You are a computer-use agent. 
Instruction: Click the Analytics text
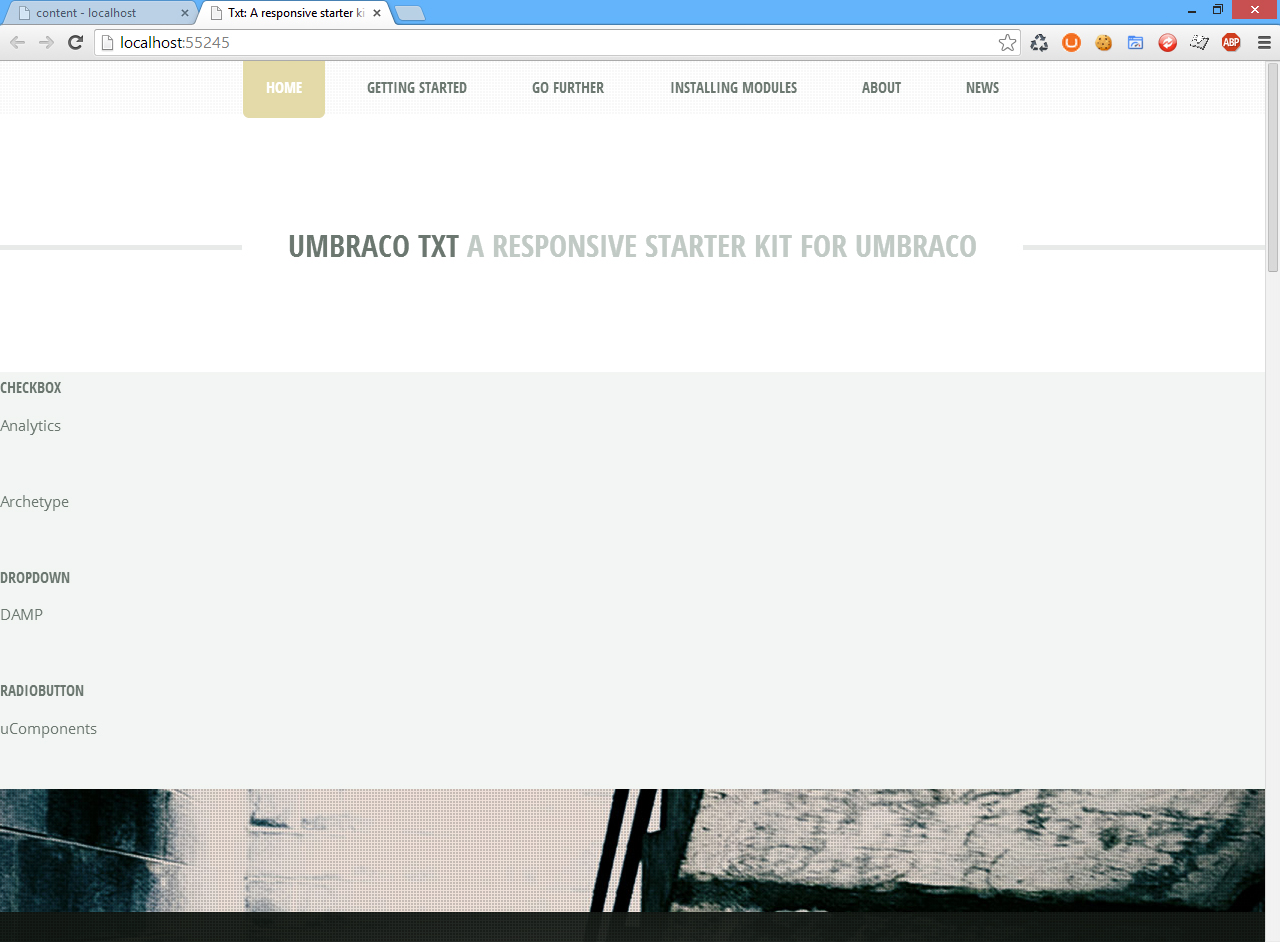[31, 426]
